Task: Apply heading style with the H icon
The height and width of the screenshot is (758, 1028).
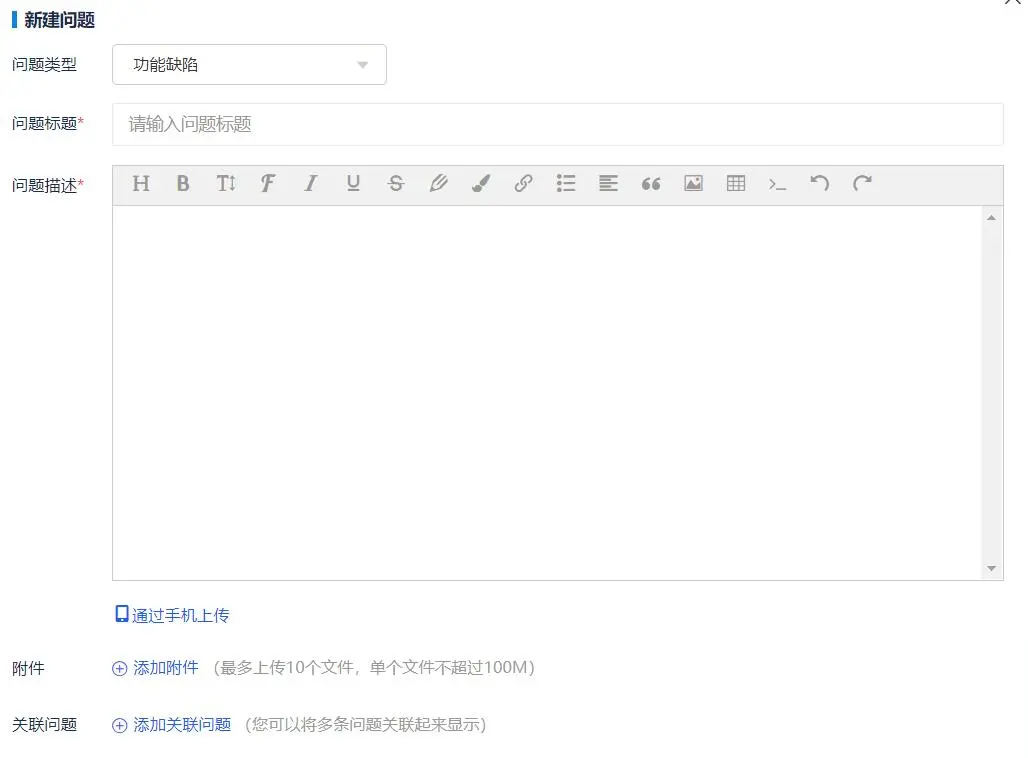Action: [140, 183]
